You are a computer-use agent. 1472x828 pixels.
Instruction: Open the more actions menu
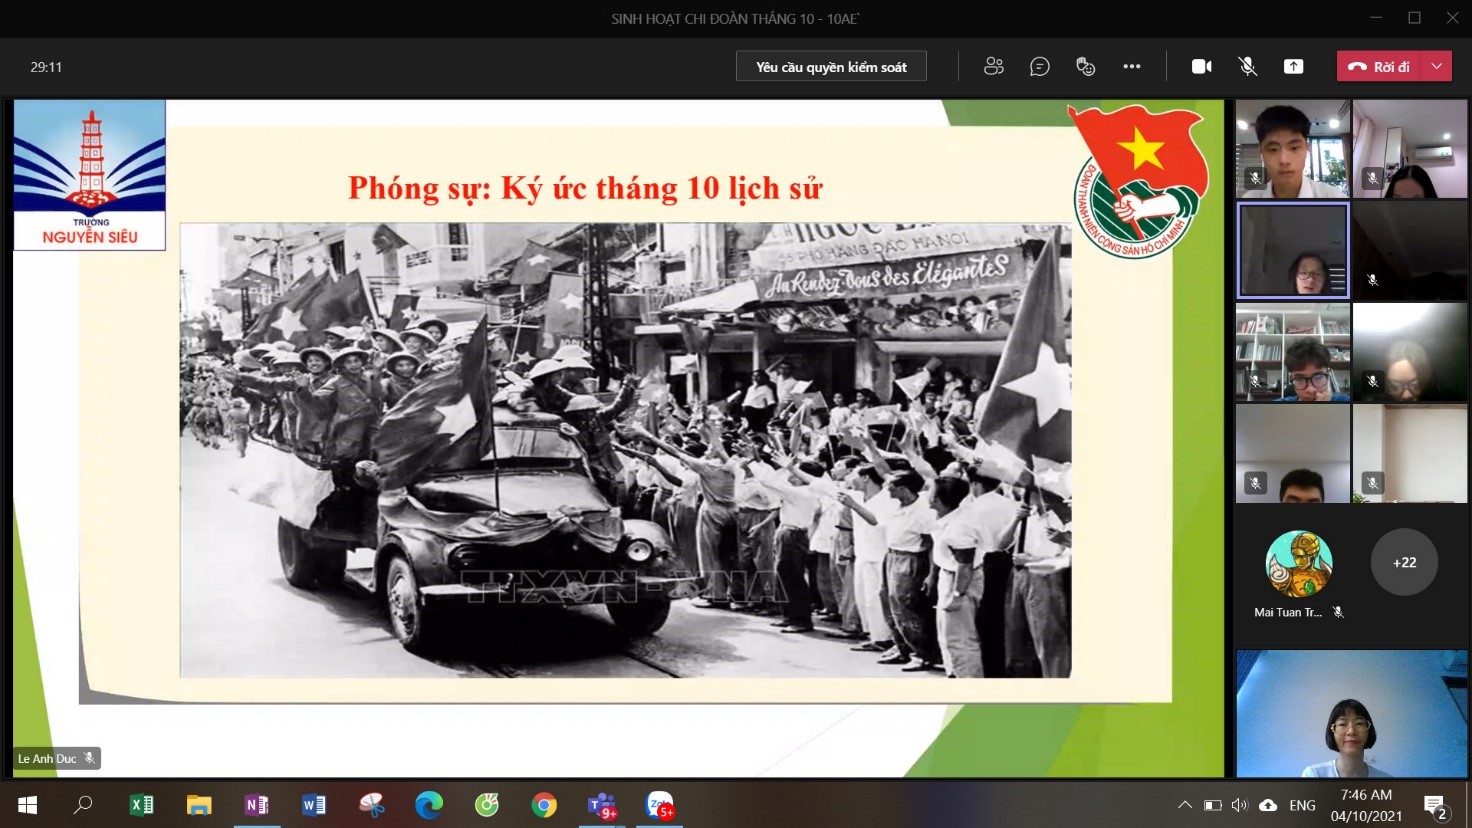pyautogui.click(x=1132, y=66)
